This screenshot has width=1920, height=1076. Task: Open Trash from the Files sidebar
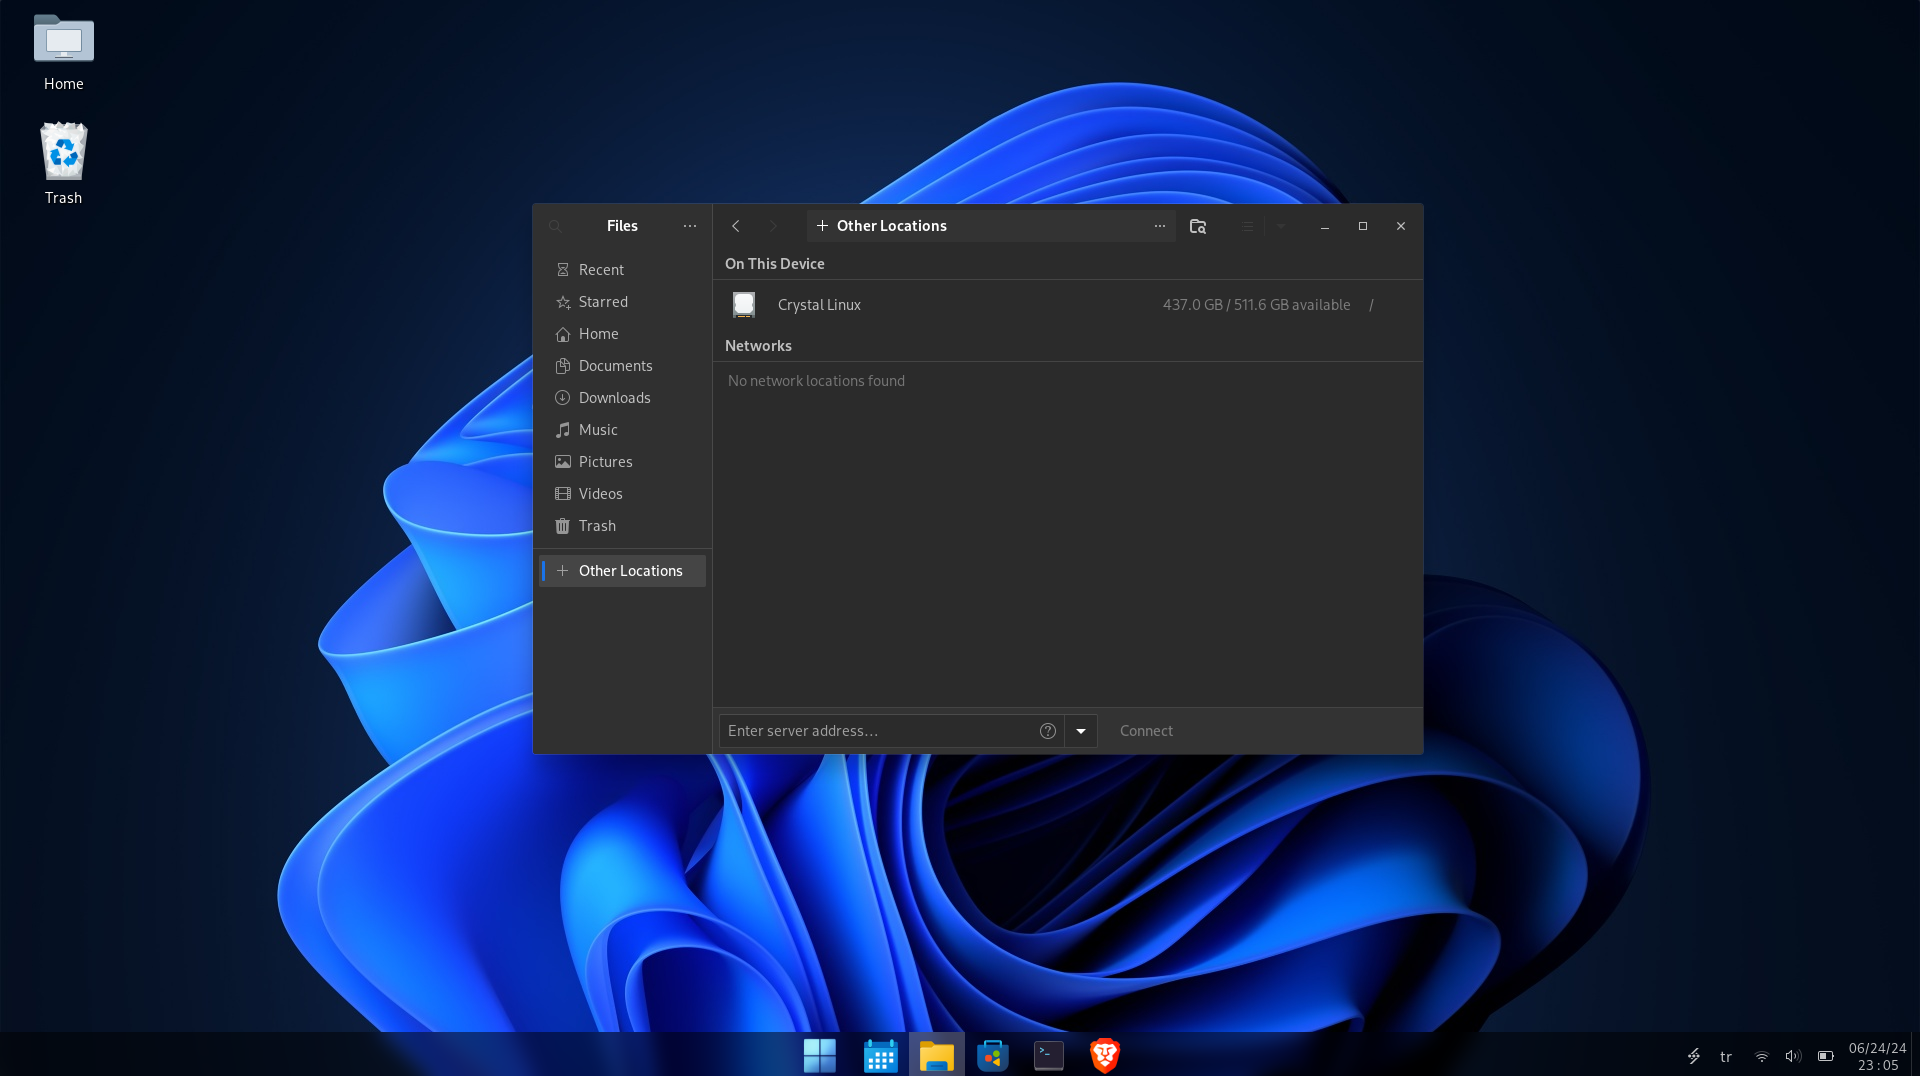[x=597, y=526]
